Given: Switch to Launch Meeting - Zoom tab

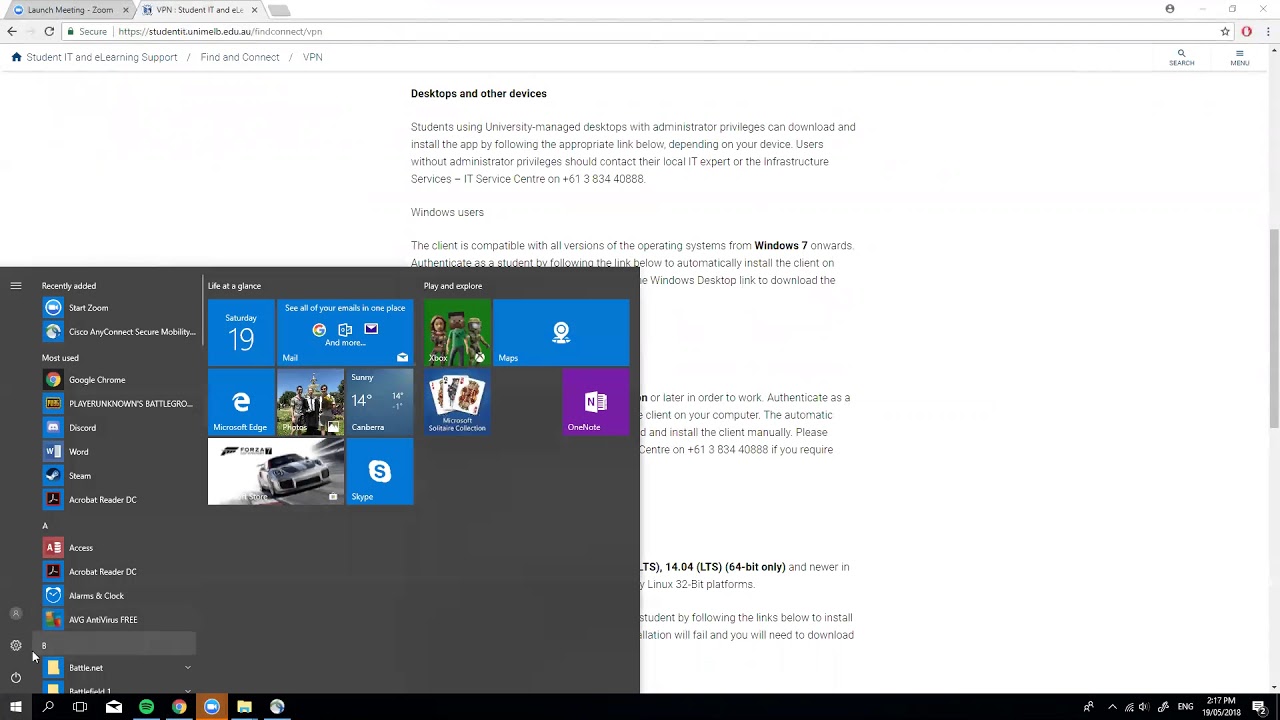Looking at the screenshot, I should [69, 10].
